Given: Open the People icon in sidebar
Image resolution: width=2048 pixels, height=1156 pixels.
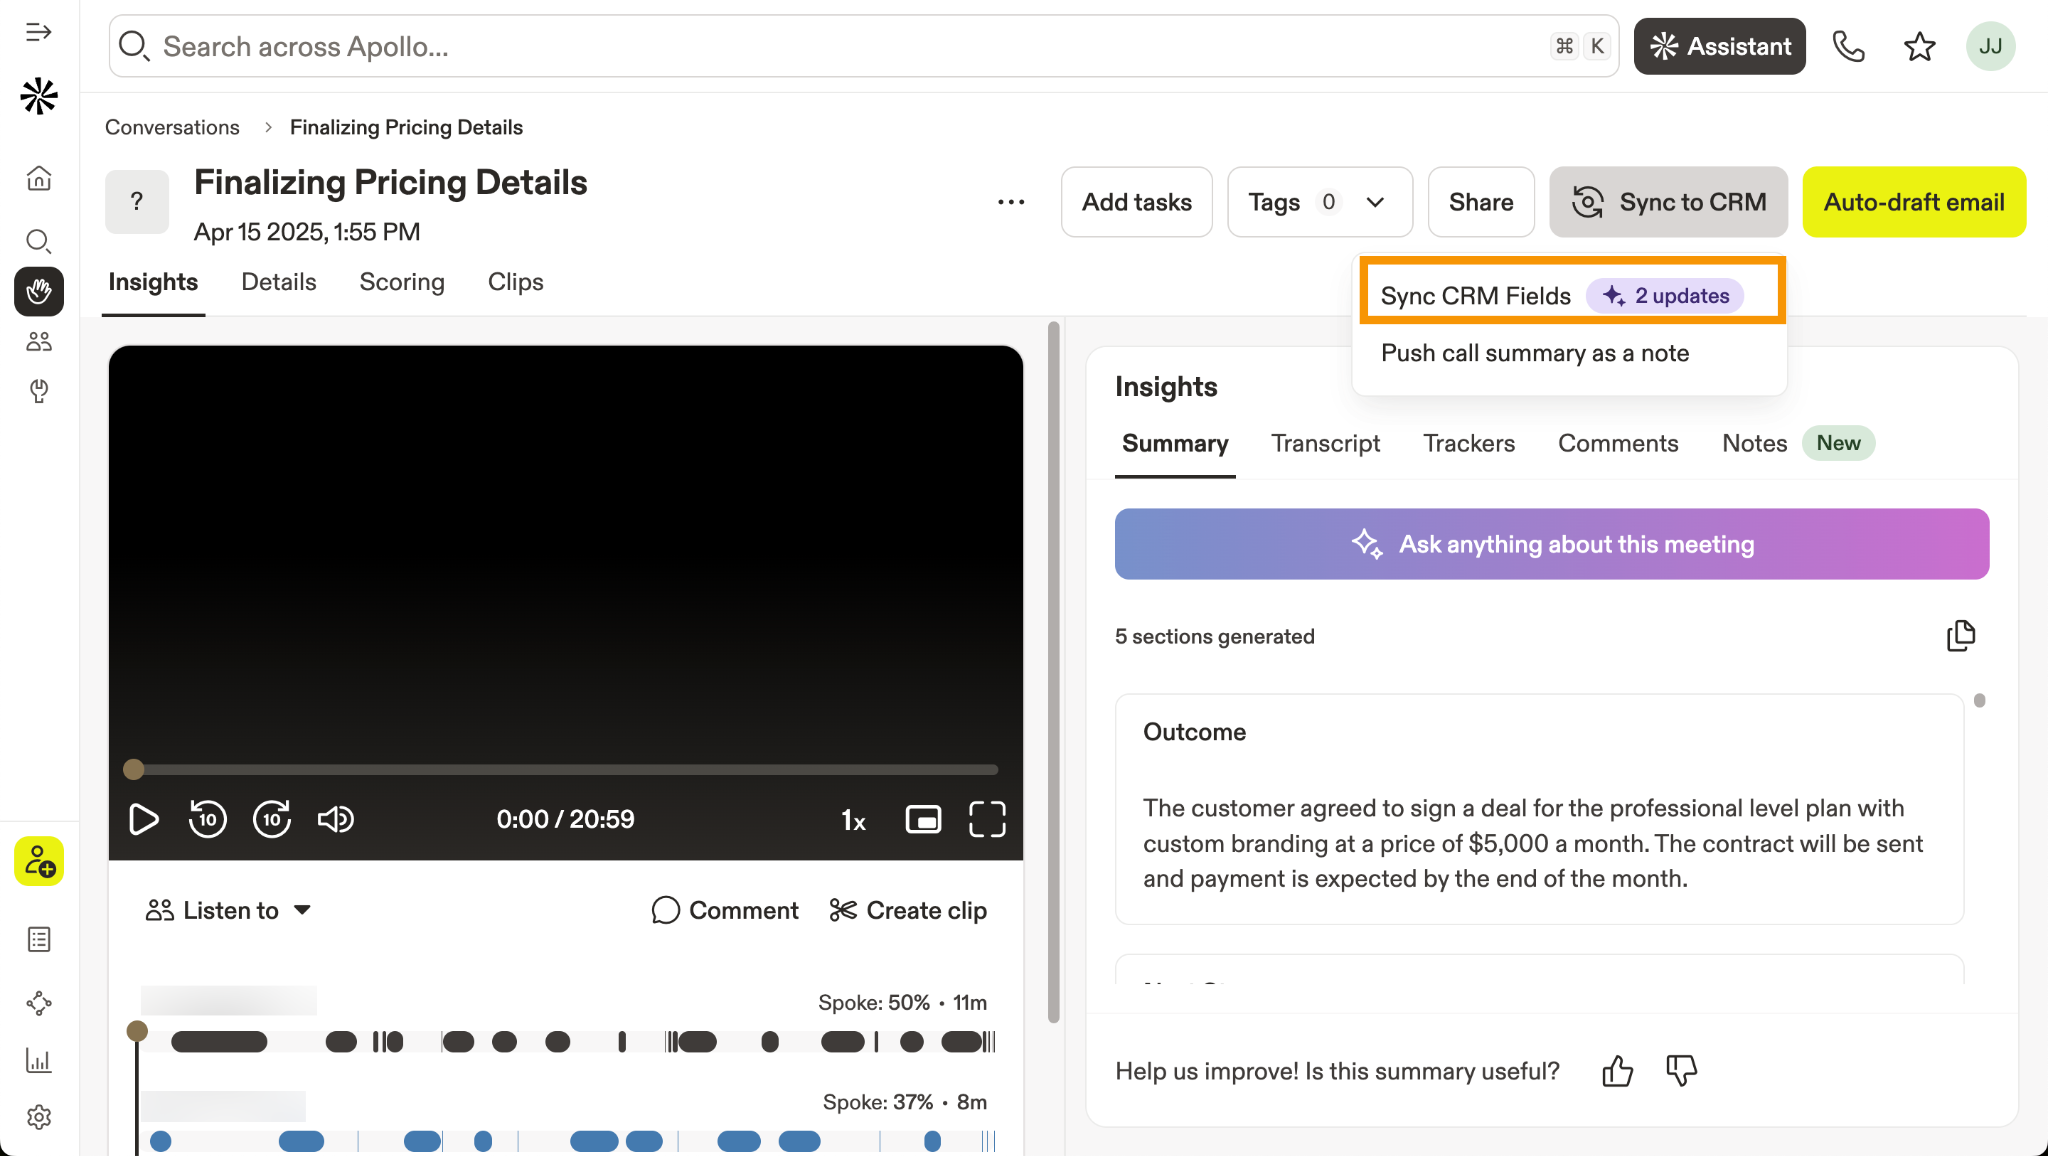Looking at the screenshot, I should (x=39, y=342).
